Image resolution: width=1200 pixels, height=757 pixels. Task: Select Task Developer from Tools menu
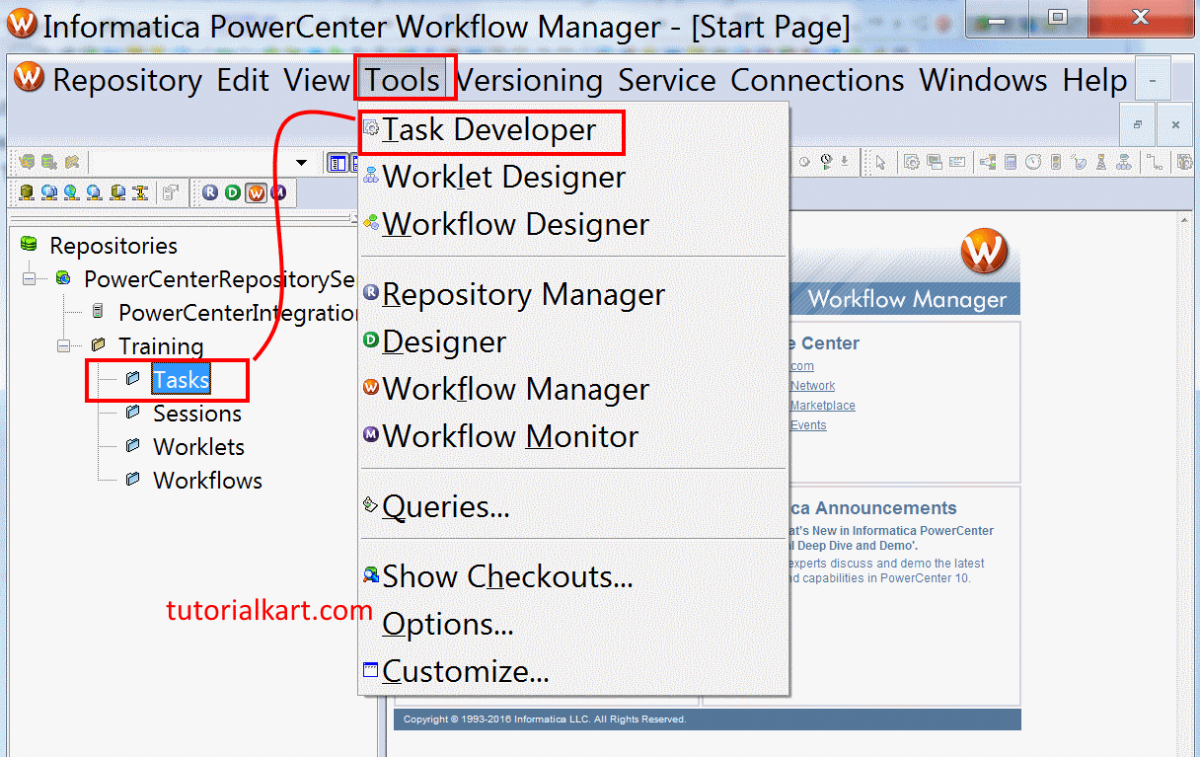click(x=489, y=131)
